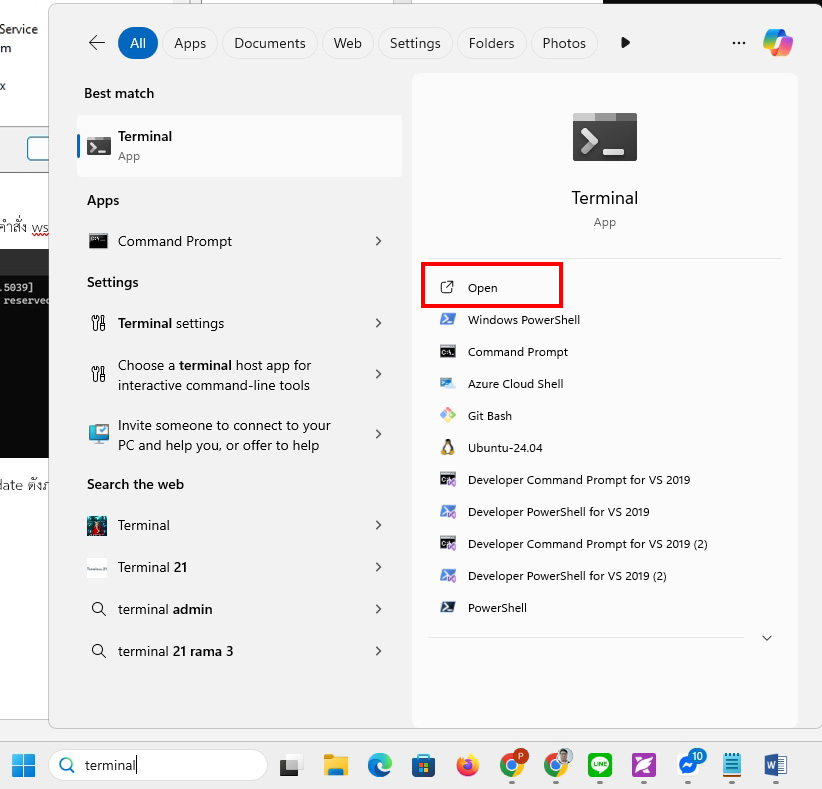Select the All filter tab
This screenshot has width=822, height=789.
tap(138, 43)
